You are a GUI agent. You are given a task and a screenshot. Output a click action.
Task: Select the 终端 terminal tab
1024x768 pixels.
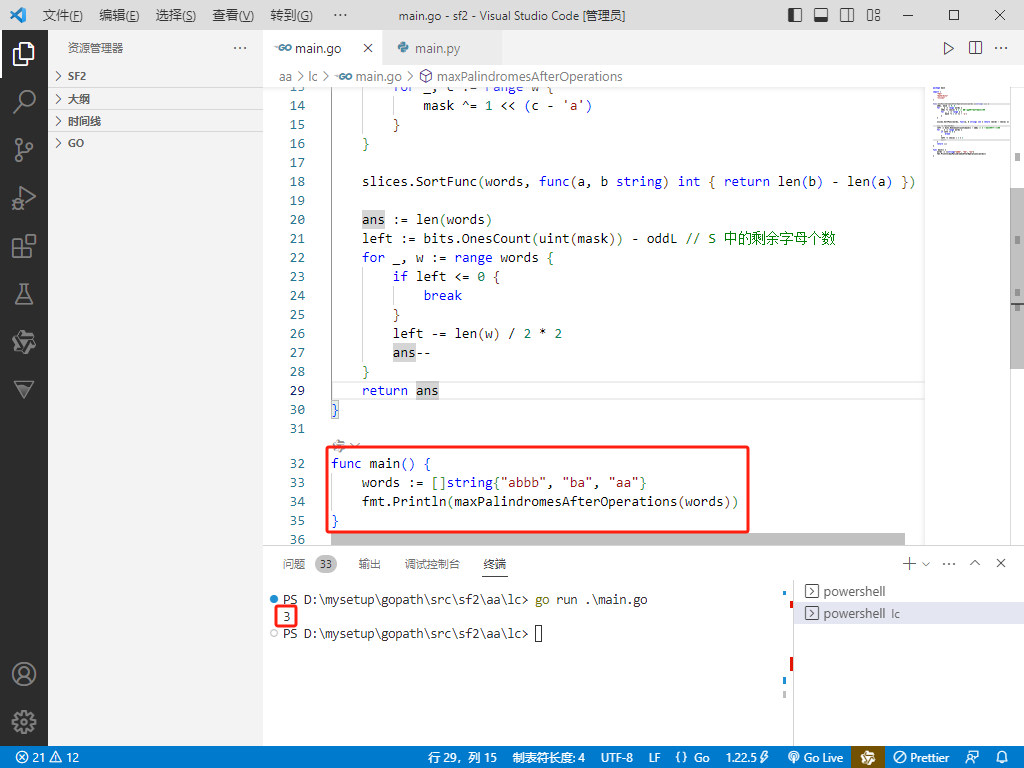(494, 564)
